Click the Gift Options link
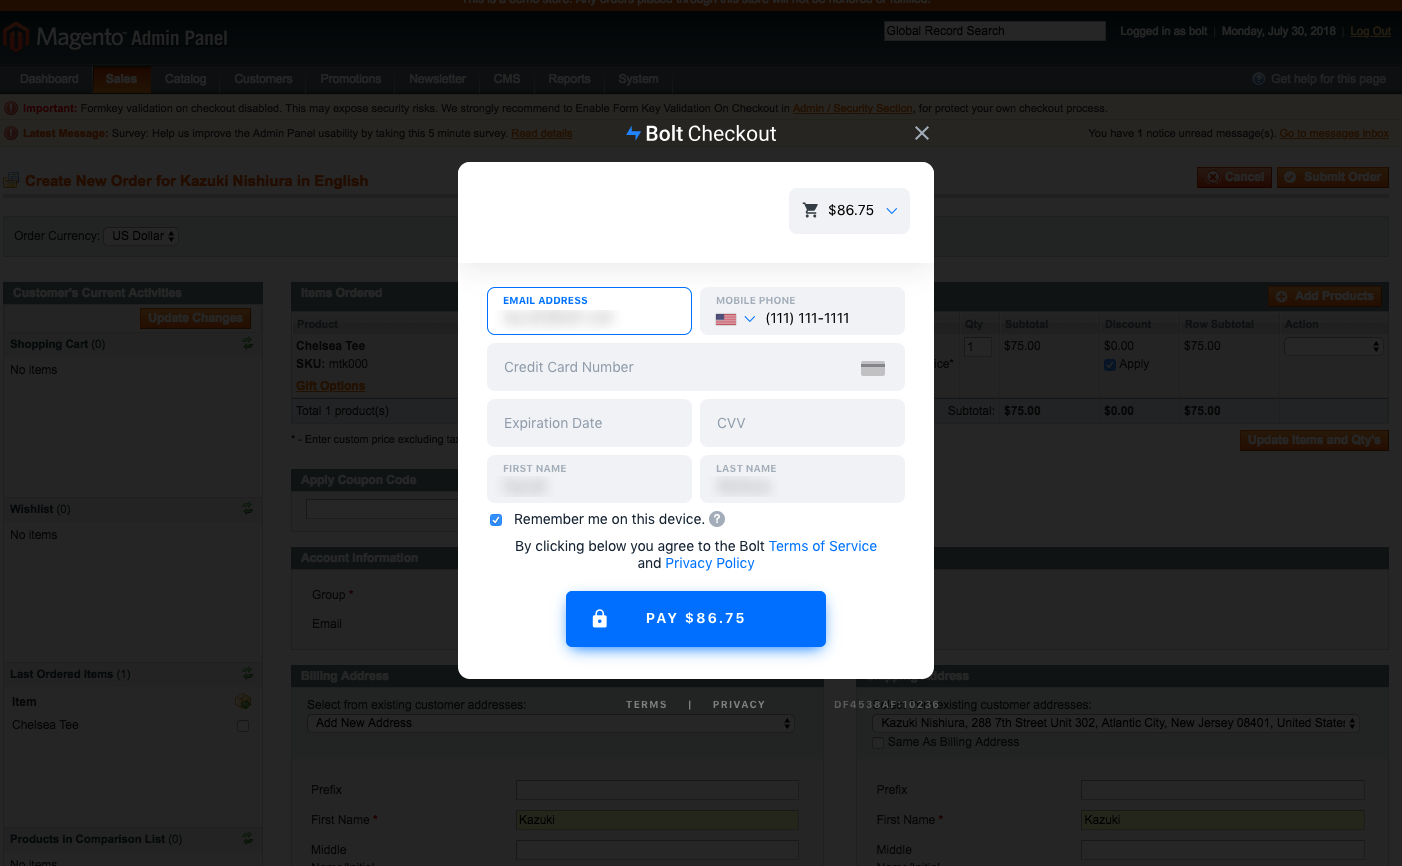This screenshot has width=1402, height=866. [x=330, y=386]
